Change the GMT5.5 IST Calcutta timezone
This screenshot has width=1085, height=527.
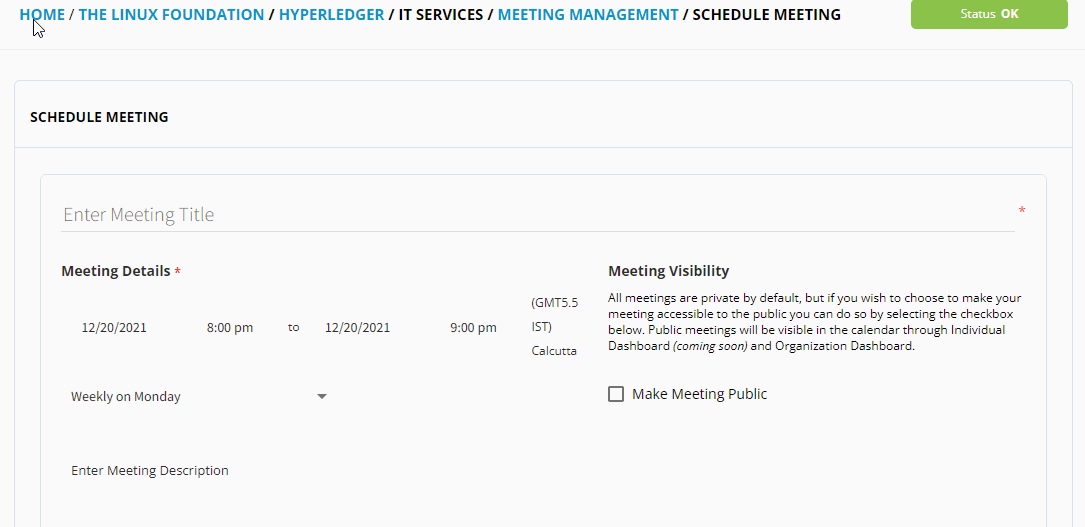click(x=554, y=326)
